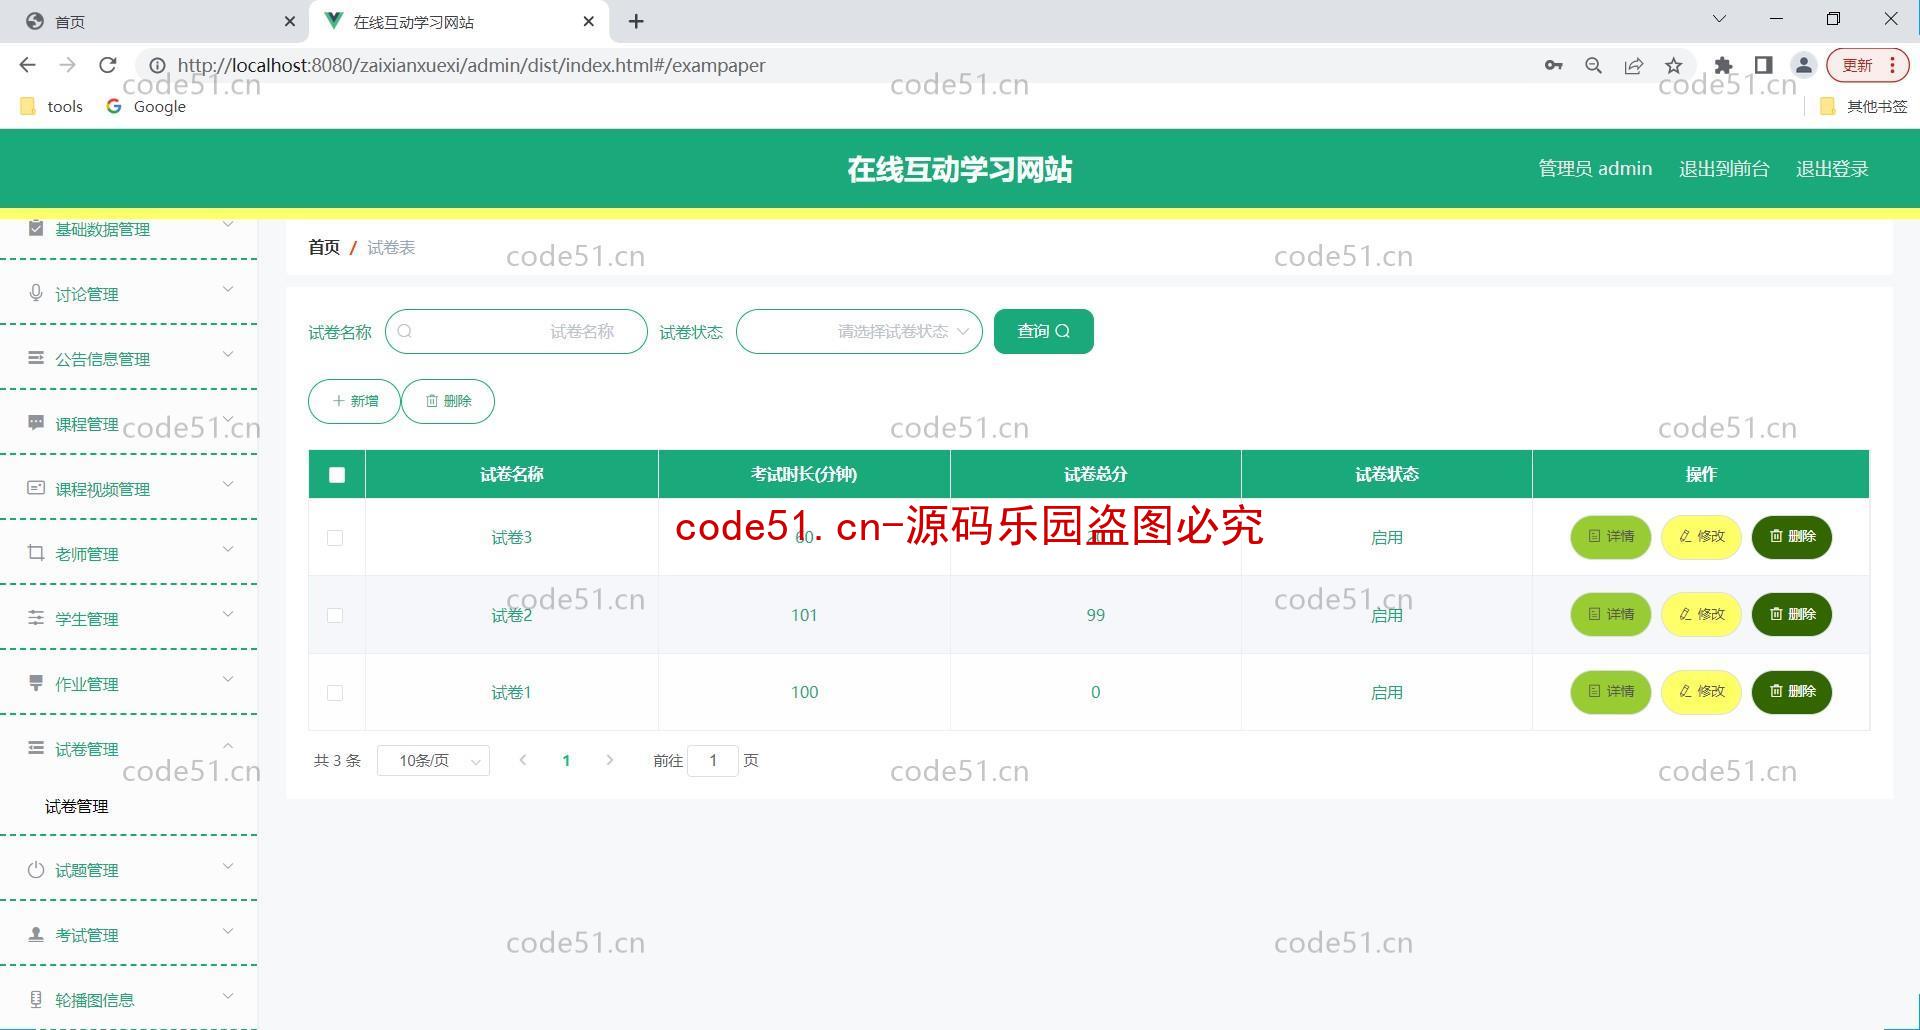1920x1030 pixels.
Task: Open the Google bookmark
Action: (x=146, y=106)
